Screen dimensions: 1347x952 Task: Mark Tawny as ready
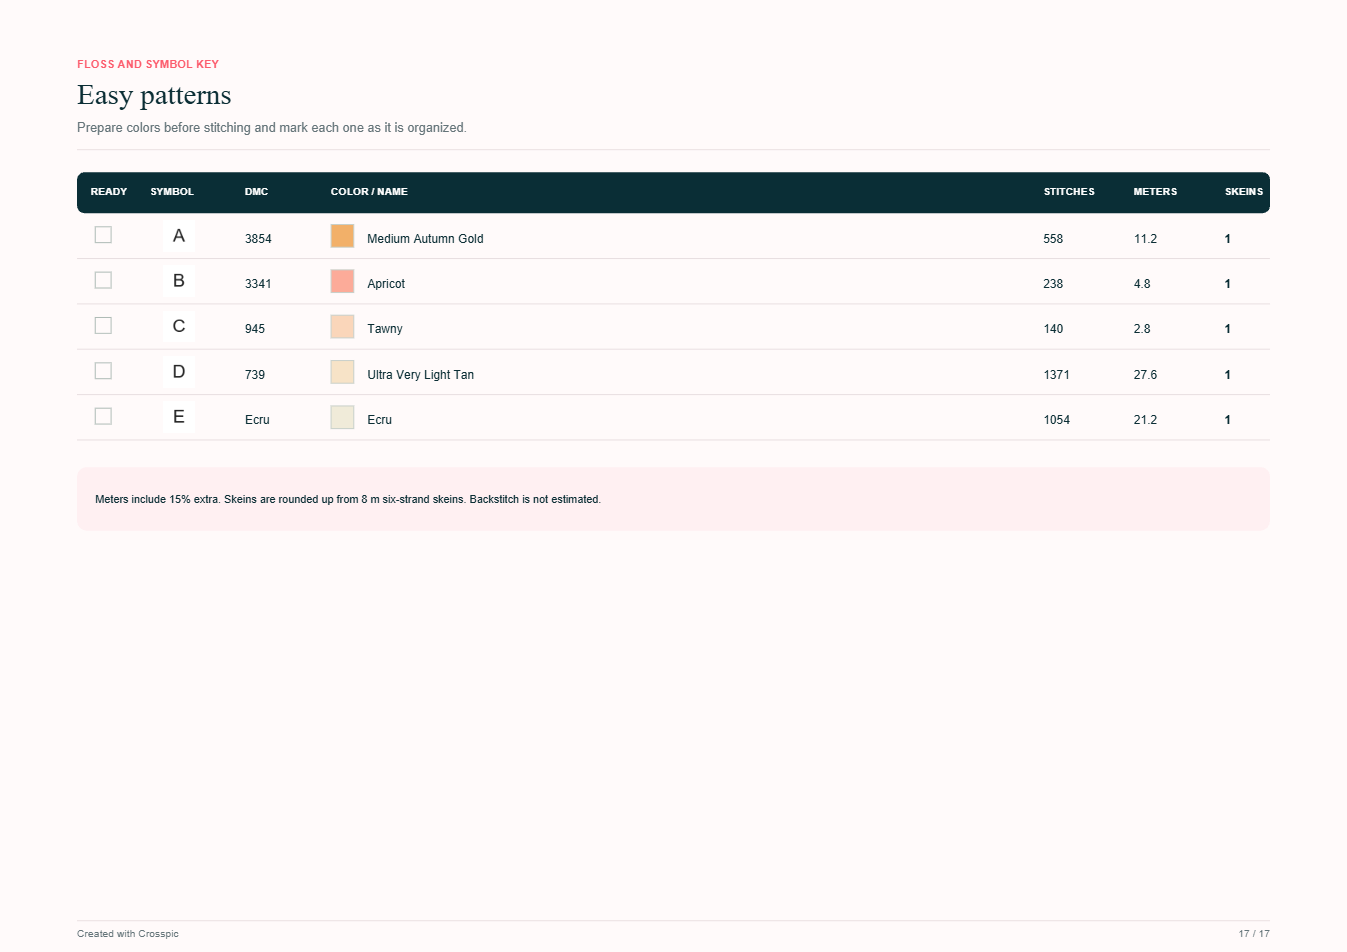pyautogui.click(x=103, y=325)
